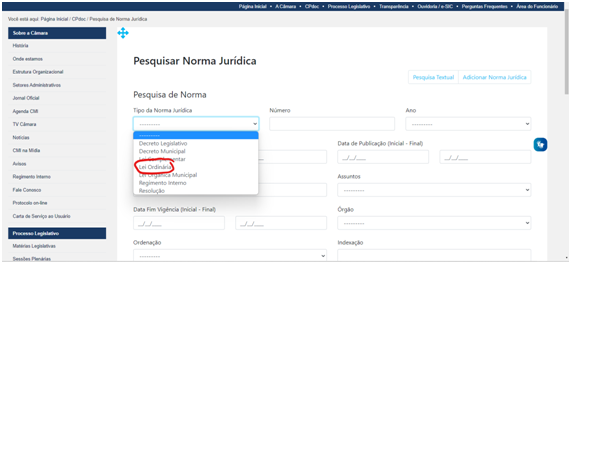
Task: Go to Matérias Legislativas in sidebar
Action: pyautogui.click(x=34, y=246)
